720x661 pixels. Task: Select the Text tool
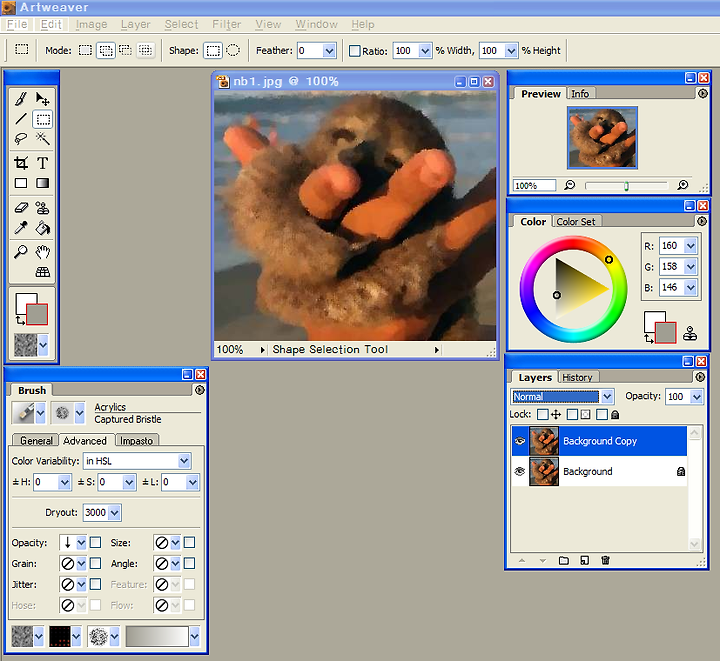pos(43,163)
